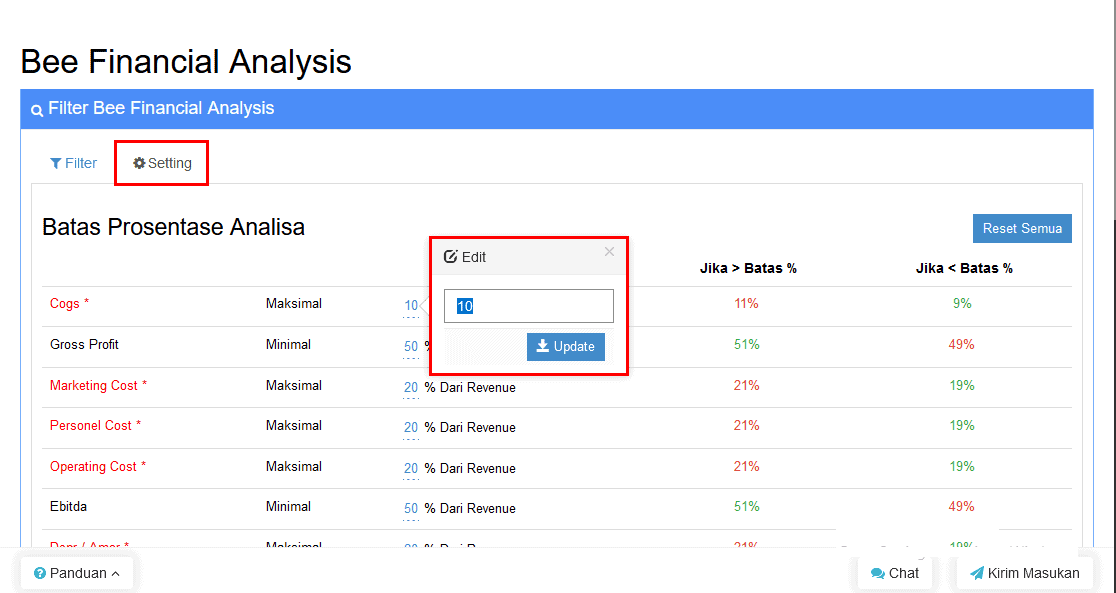Click the 21% value in Marketing Cost row
This screenshot has height=593, width=1116.
747,385
